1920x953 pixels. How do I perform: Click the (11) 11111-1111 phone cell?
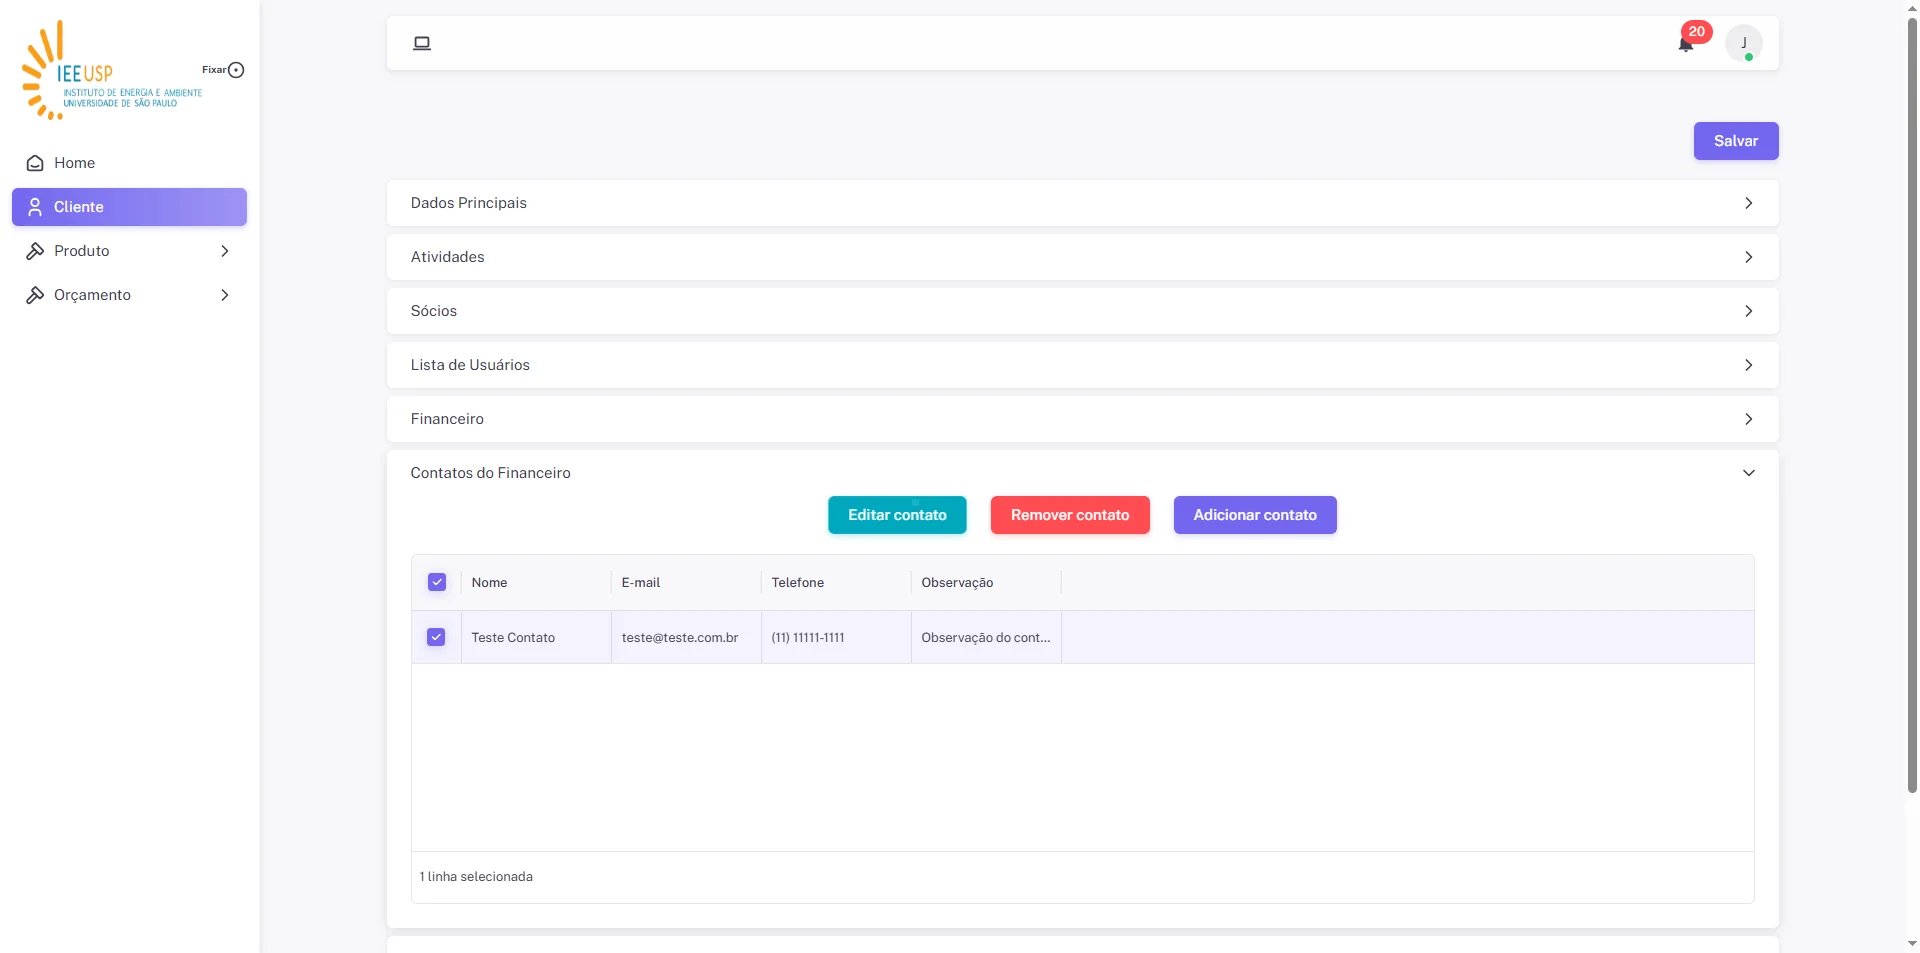pyautogui.click(x=836, y=637)
